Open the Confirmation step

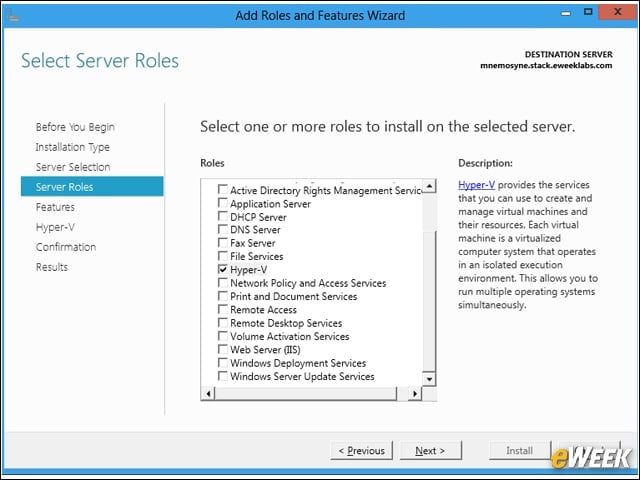[66, 247]
